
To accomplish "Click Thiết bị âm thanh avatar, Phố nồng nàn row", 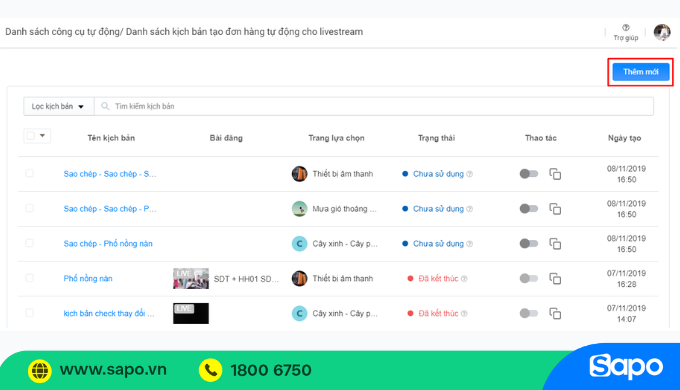I will [299, 279].
